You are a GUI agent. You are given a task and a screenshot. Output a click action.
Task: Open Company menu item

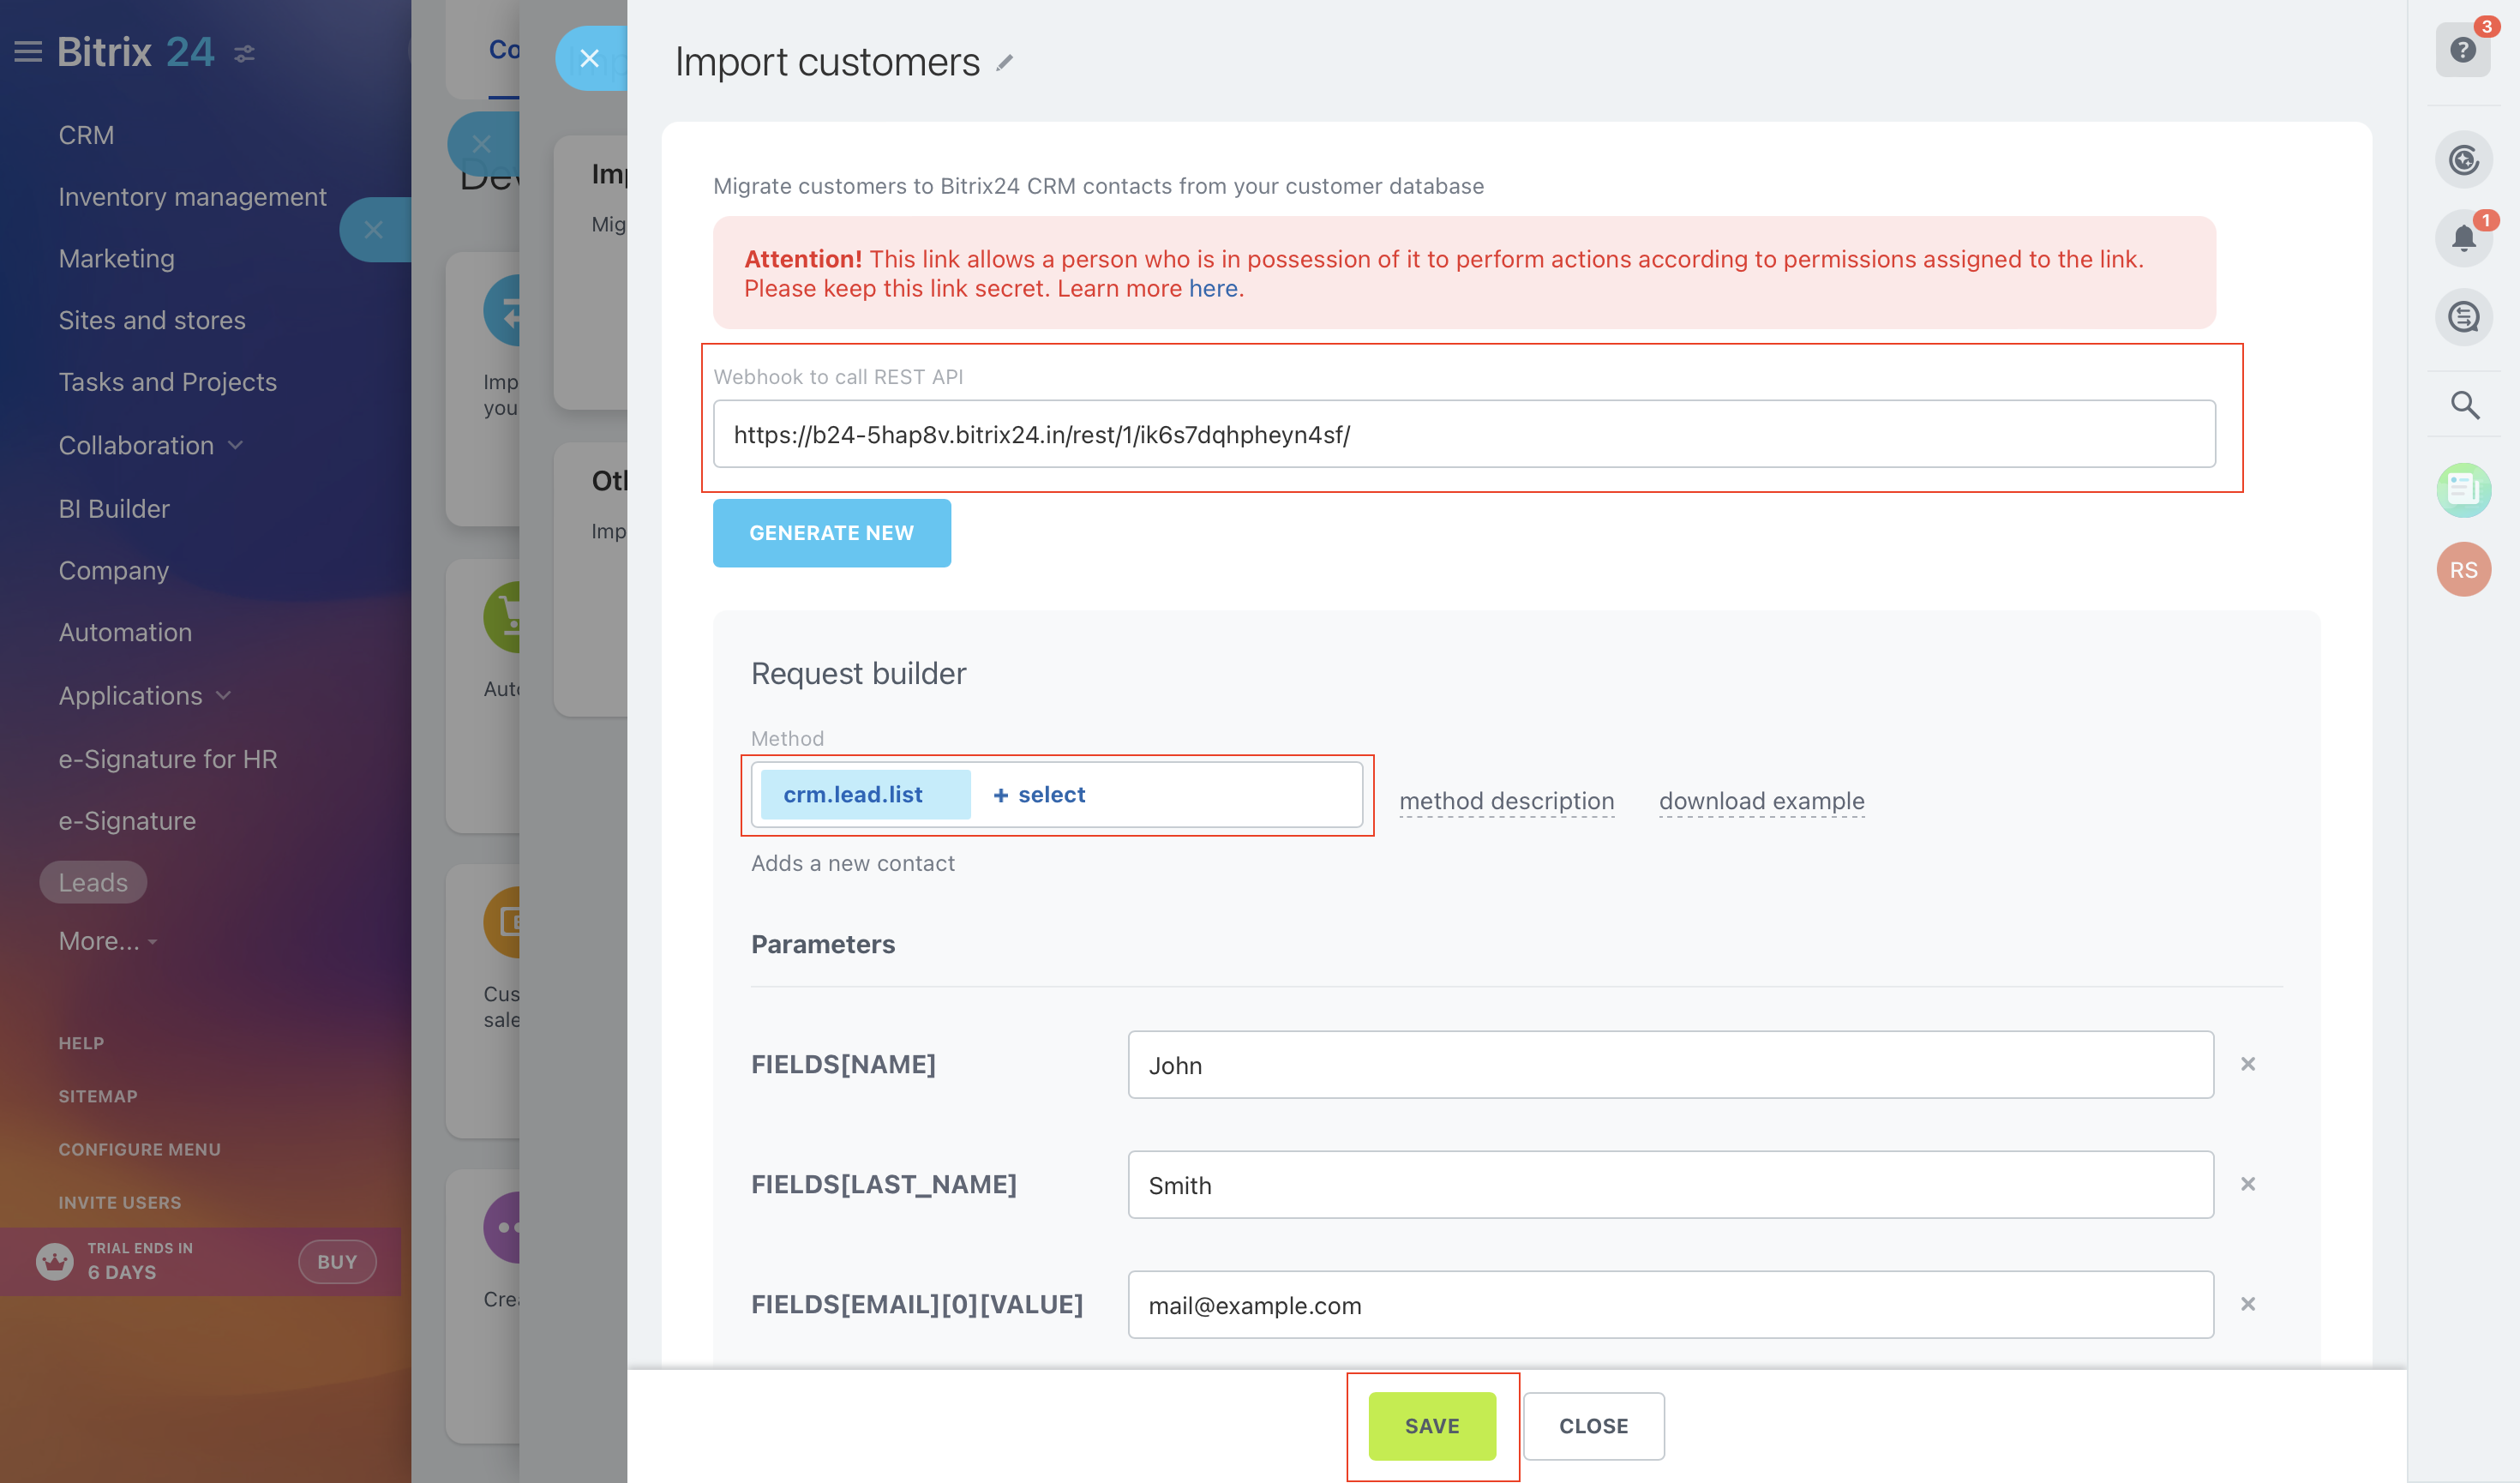point(113,571)
